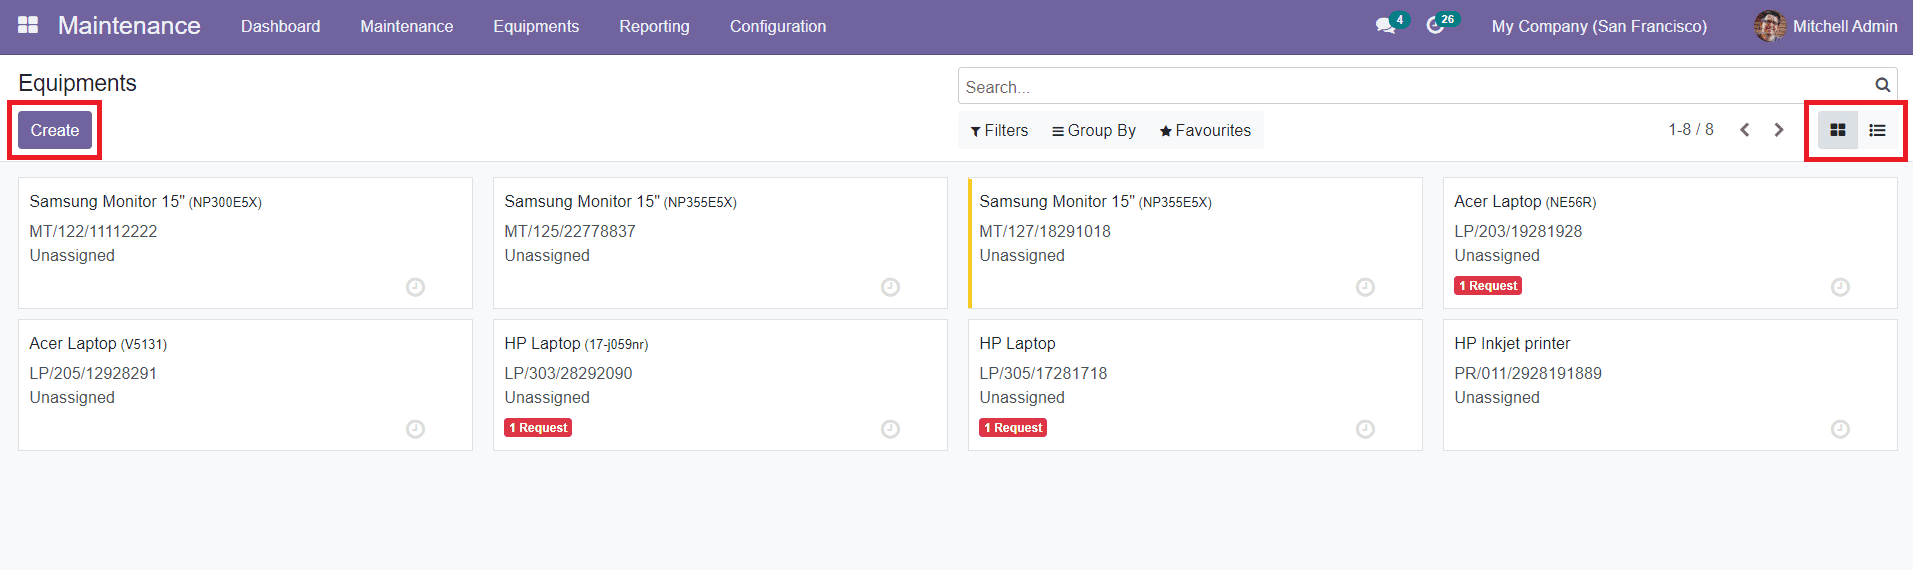Open HP Inkjet printer card
Image resolution: width=1913 pixels, height=570 pixels.
[1670, 385]
